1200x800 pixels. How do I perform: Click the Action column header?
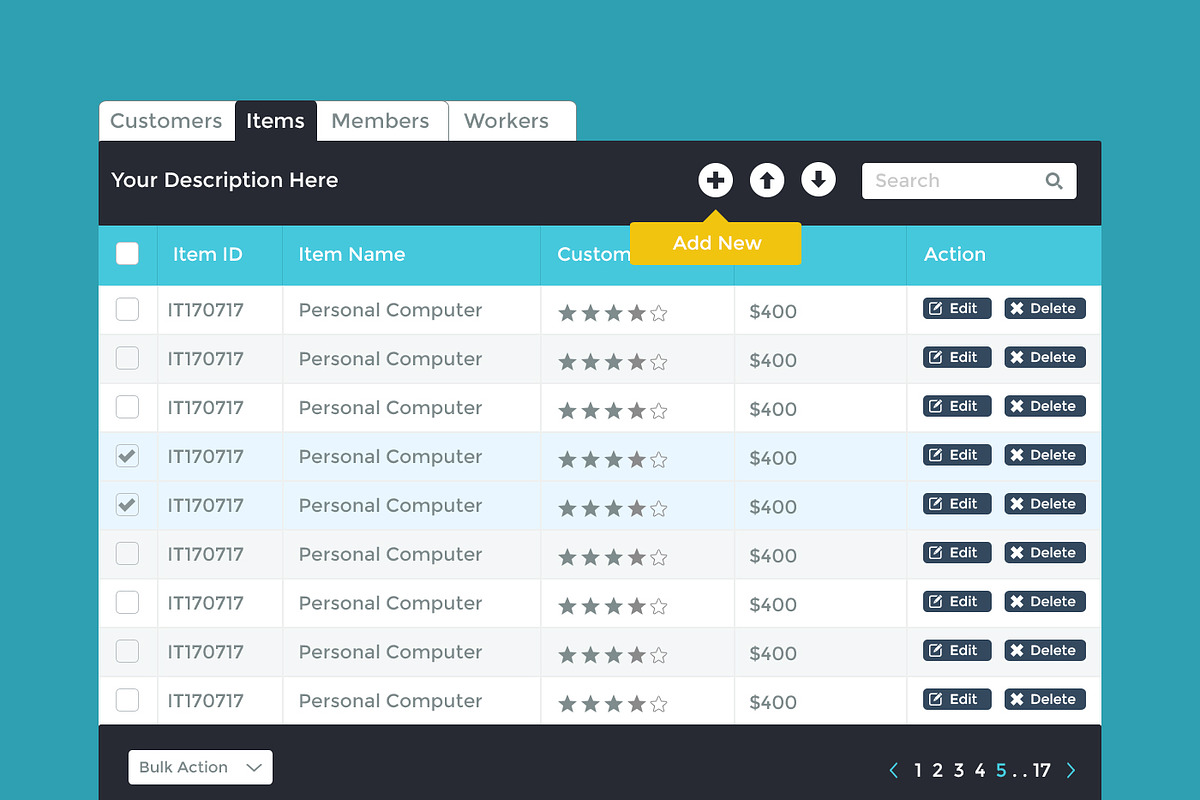click(955, 254)
